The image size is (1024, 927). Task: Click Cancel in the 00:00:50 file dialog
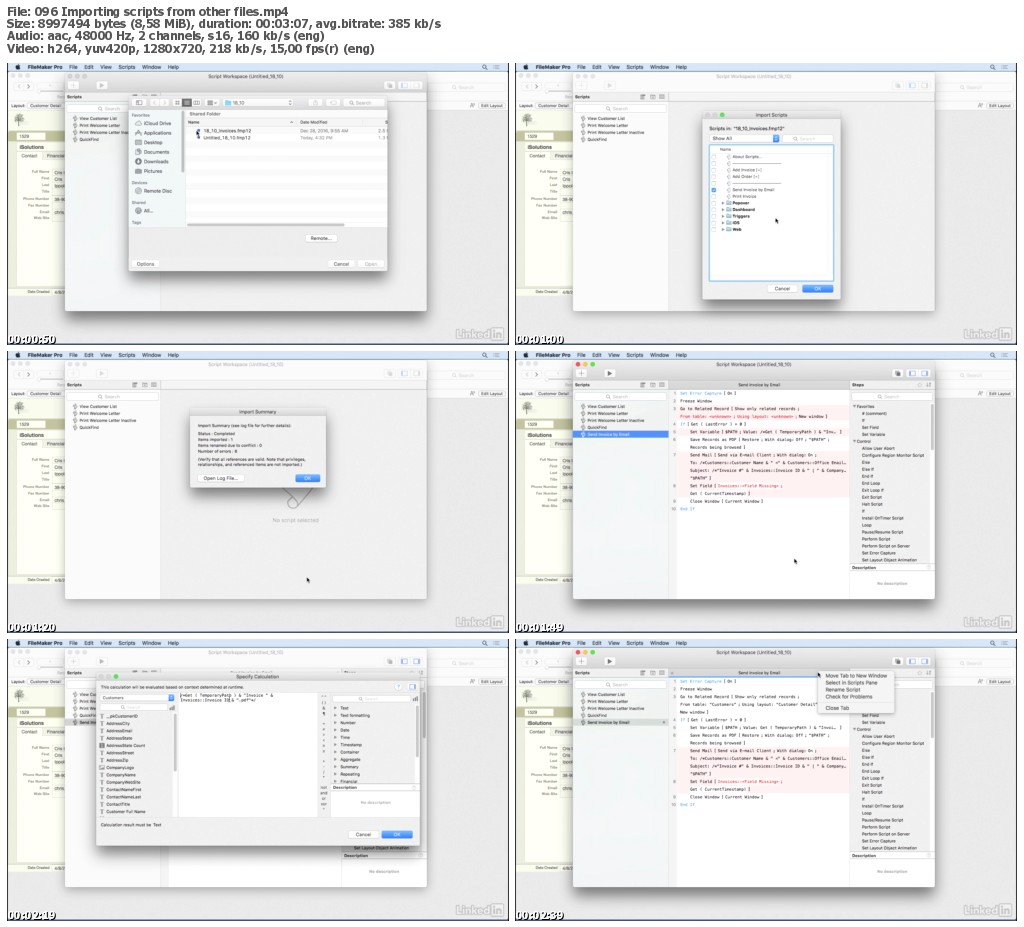341,264
